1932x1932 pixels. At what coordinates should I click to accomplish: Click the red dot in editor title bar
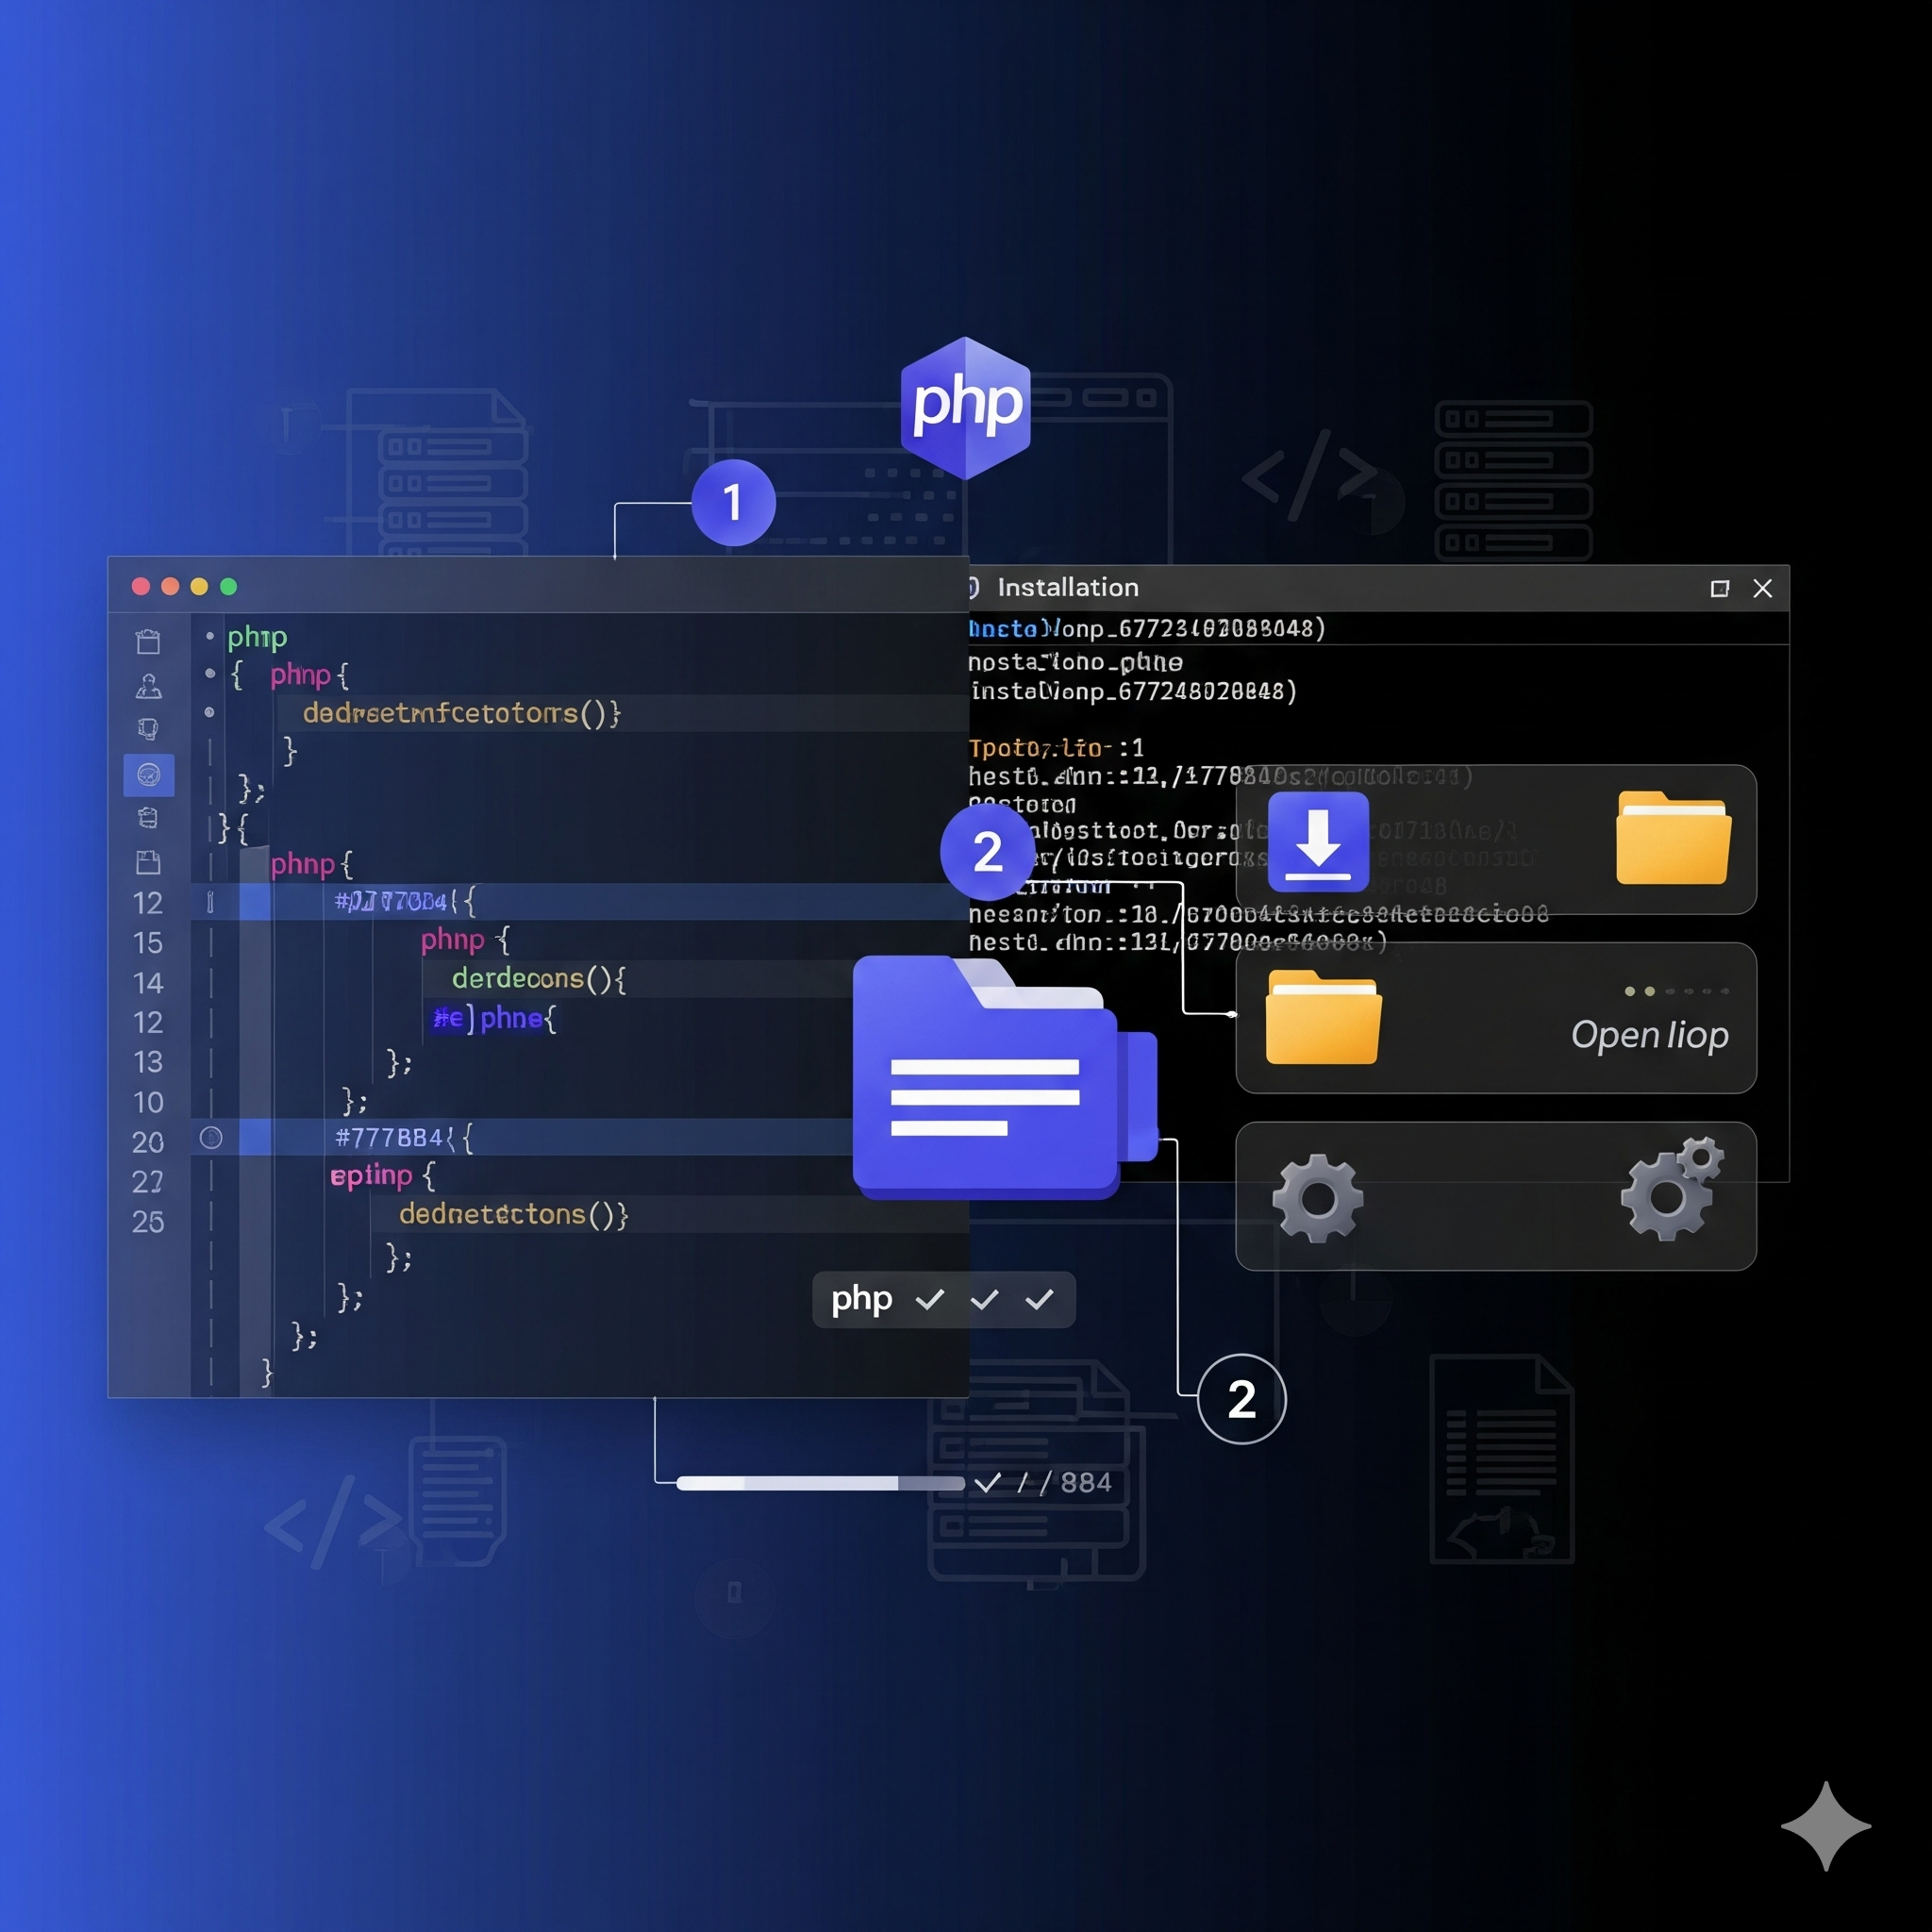point(141,586)
